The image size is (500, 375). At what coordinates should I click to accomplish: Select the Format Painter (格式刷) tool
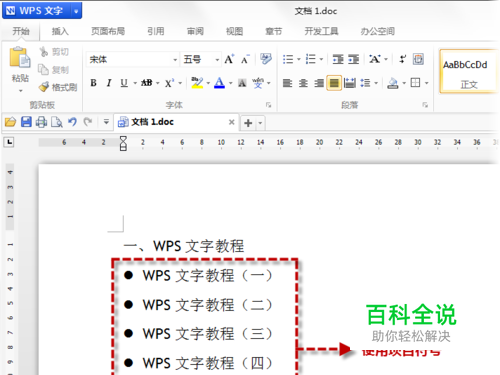pos(58,87)
